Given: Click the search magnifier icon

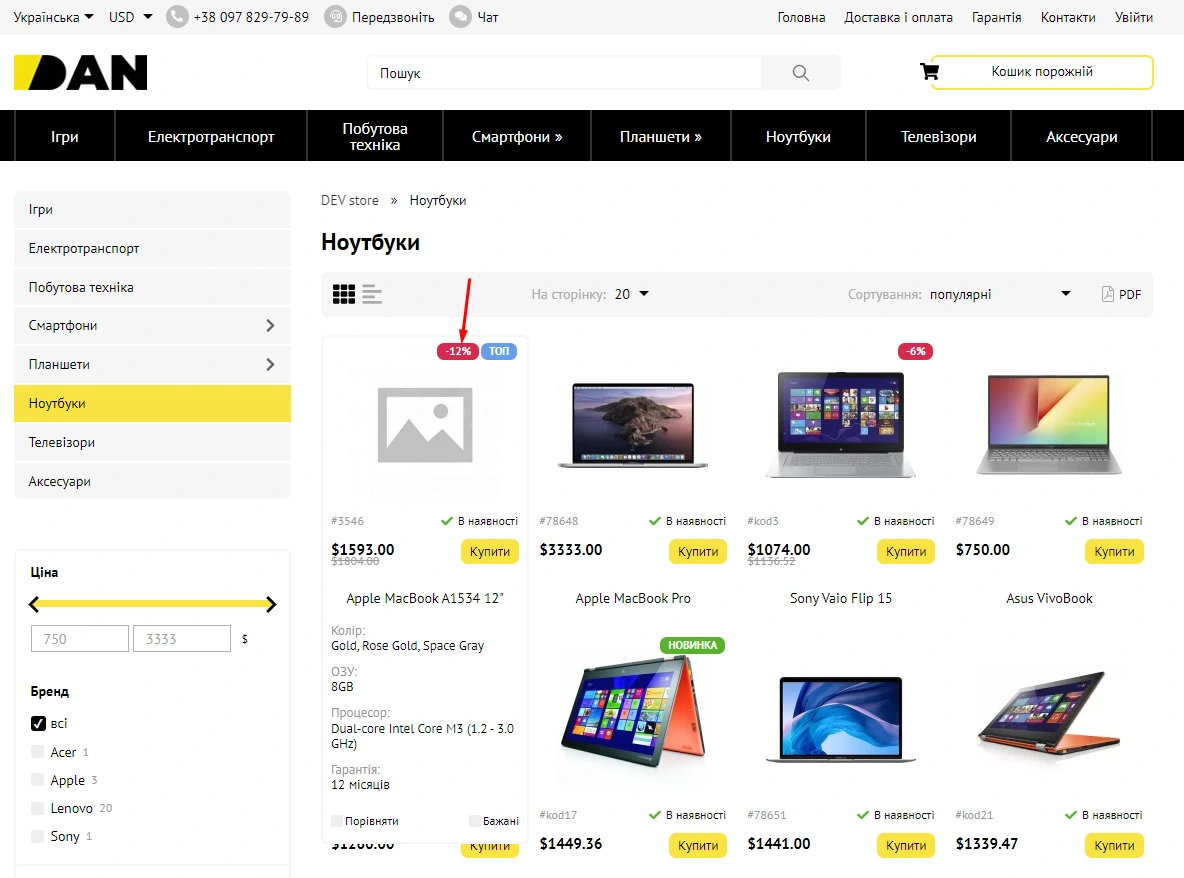Looking at the screenshot, I should (x=800, y=73).
